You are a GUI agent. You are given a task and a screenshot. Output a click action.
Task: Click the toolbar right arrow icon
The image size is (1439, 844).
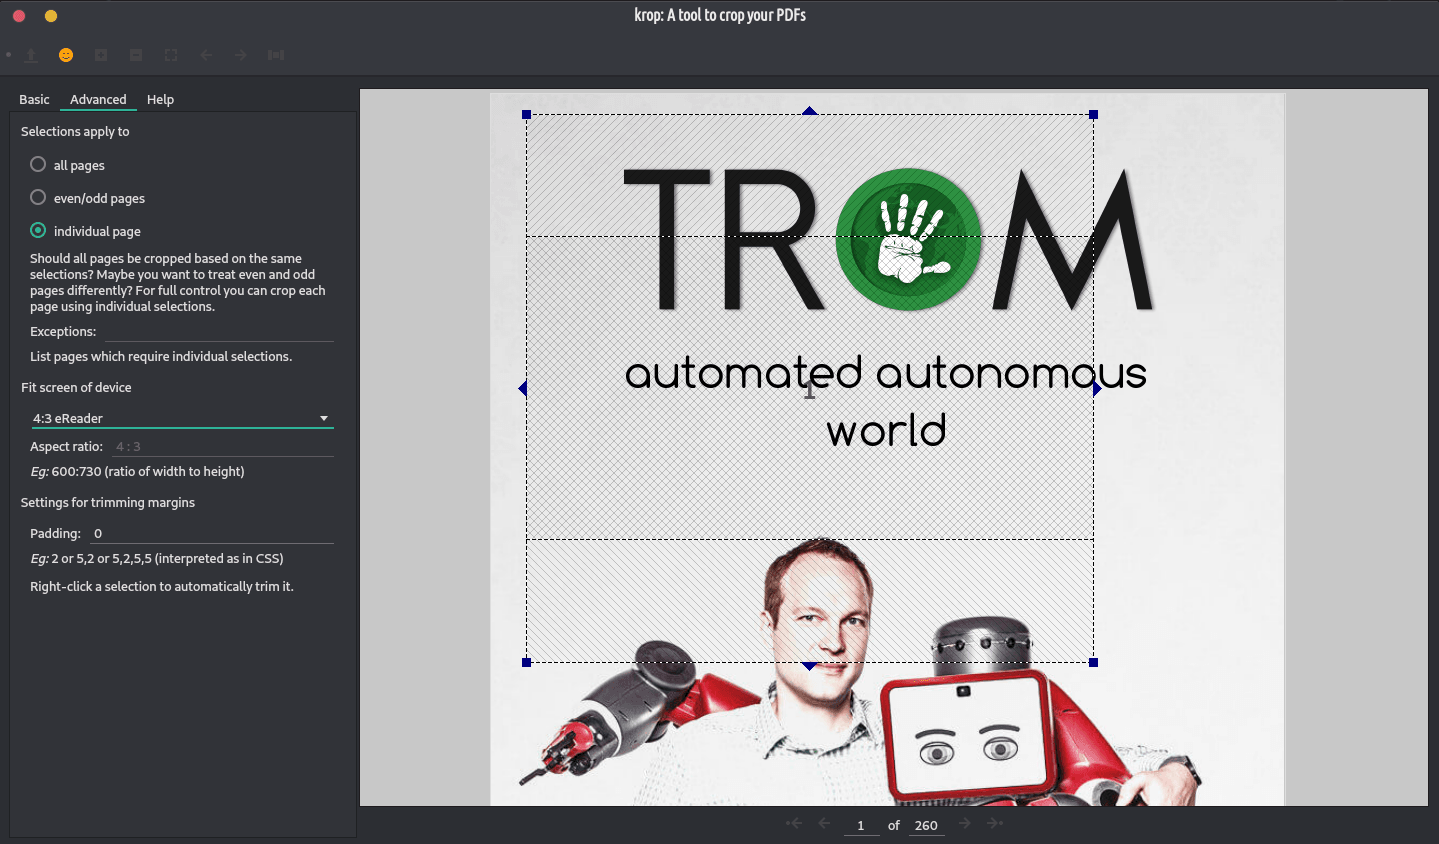click(x=241, y=55)
